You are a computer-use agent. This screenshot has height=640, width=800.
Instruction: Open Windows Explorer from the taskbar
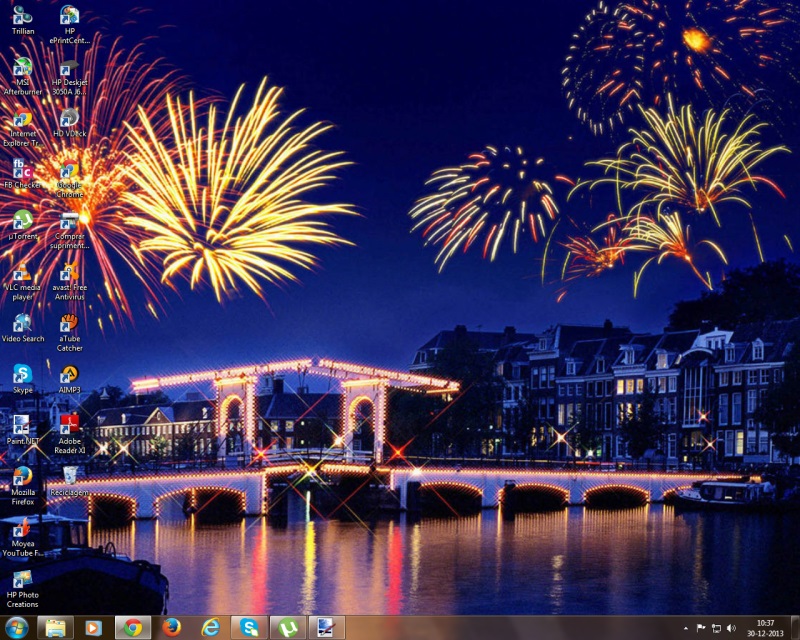[56, 628]
